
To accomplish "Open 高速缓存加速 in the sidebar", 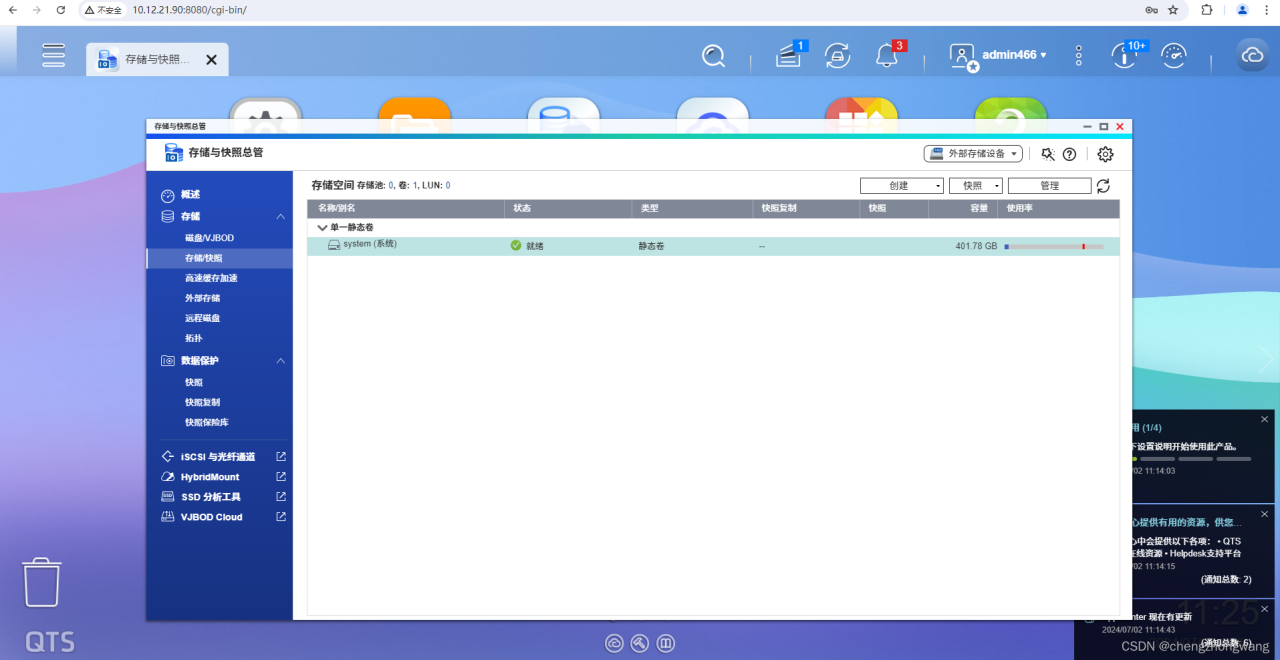I will click(x=211, y=278).
